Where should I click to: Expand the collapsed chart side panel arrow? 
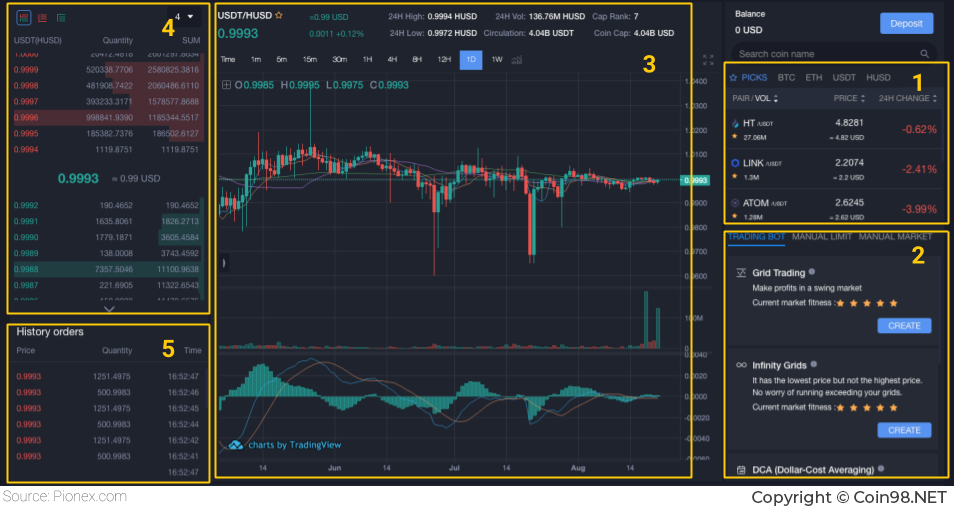point(224,263)
